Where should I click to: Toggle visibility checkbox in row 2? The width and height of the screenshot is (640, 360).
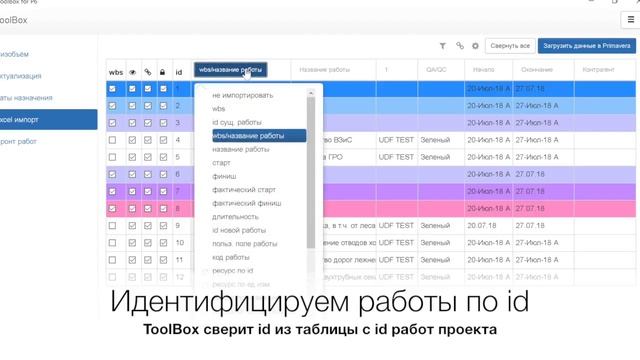[x=132, y=106]
